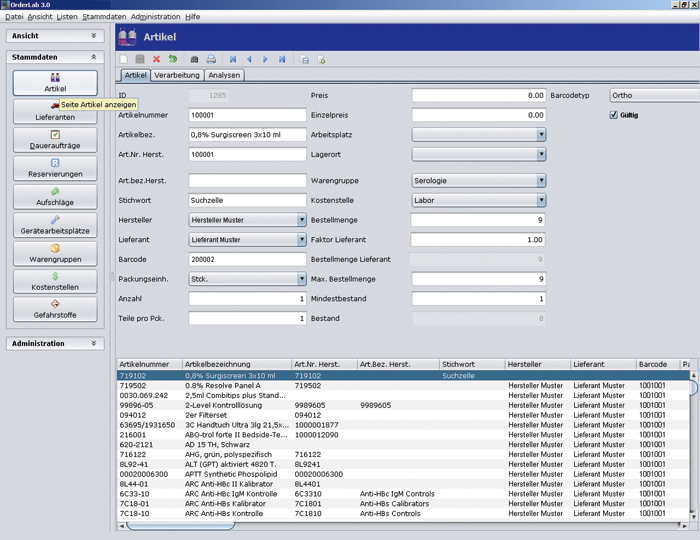The image size is (700, 540).
Task: Jump to last record navigation icon
Action: pos(282,60)
